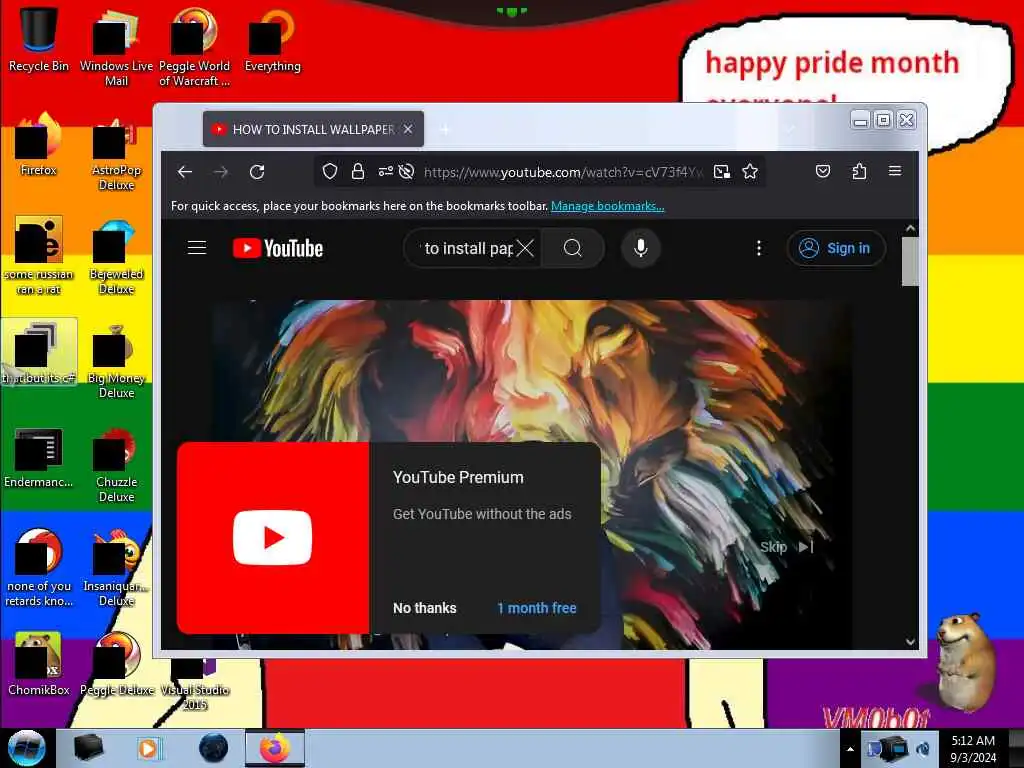This screenshot has height=768, width=1024.
Task: Select Peggle World of Warcraft desktop icon
Action: (194, 46)
